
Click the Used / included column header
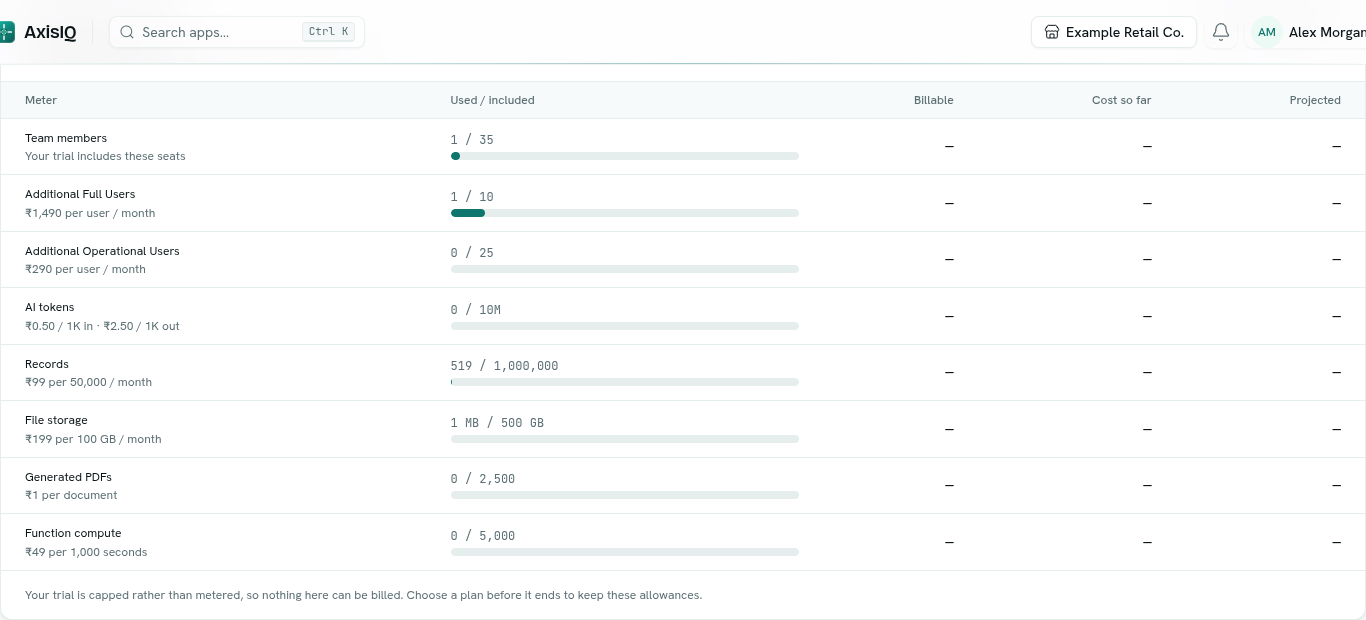click(492, 100)
